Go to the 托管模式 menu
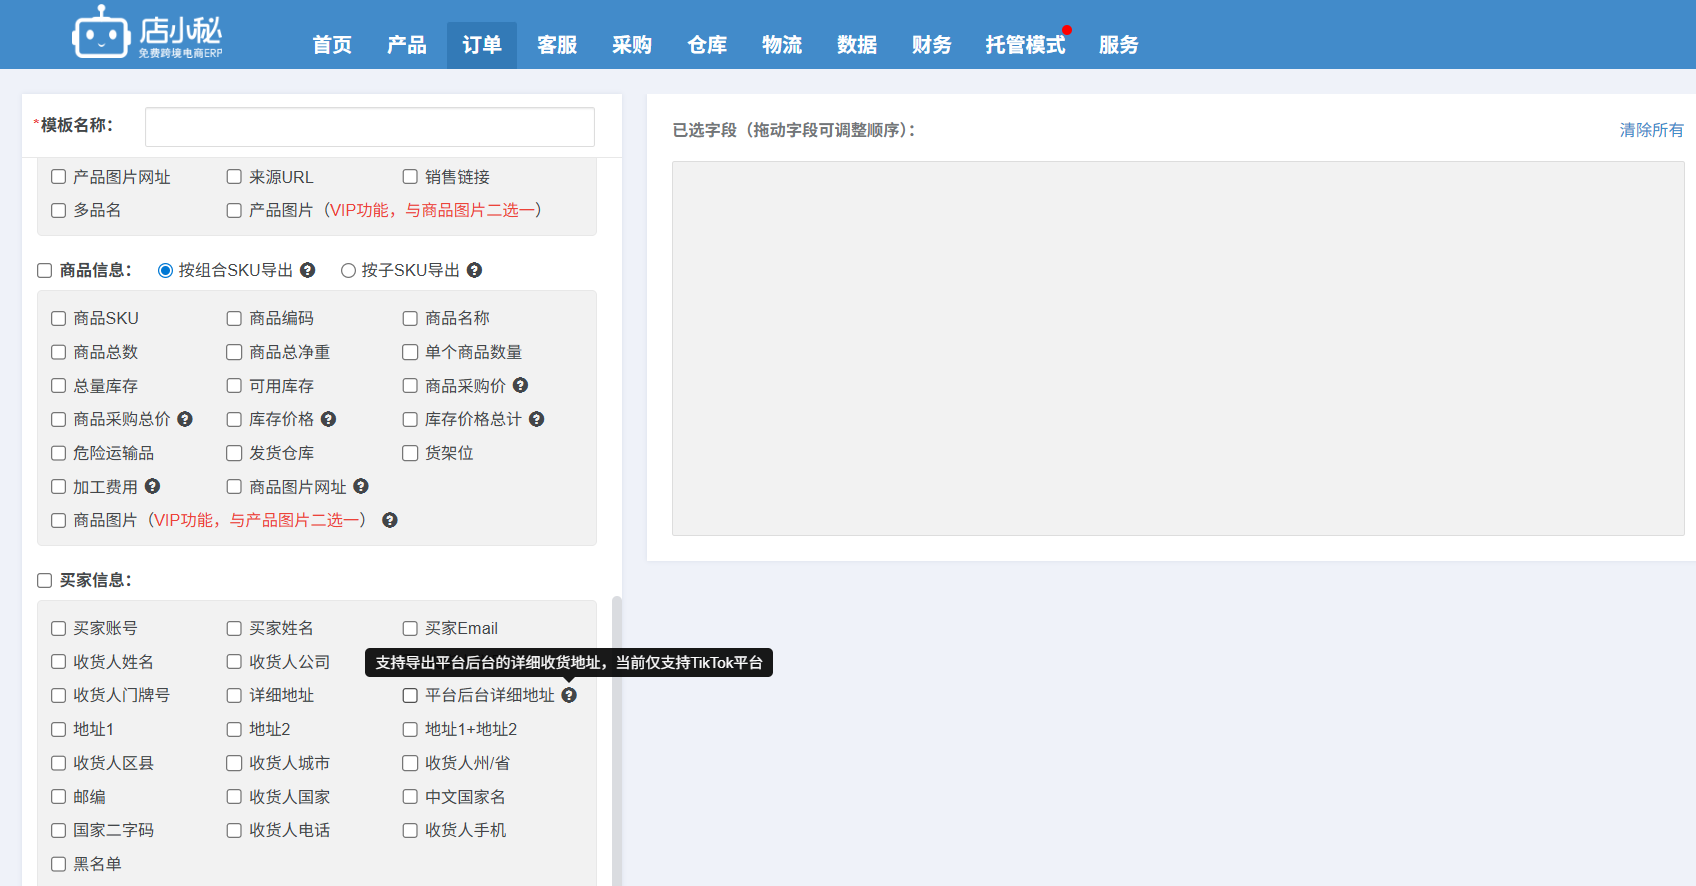1696x886 pixels. click(1025, 45)
